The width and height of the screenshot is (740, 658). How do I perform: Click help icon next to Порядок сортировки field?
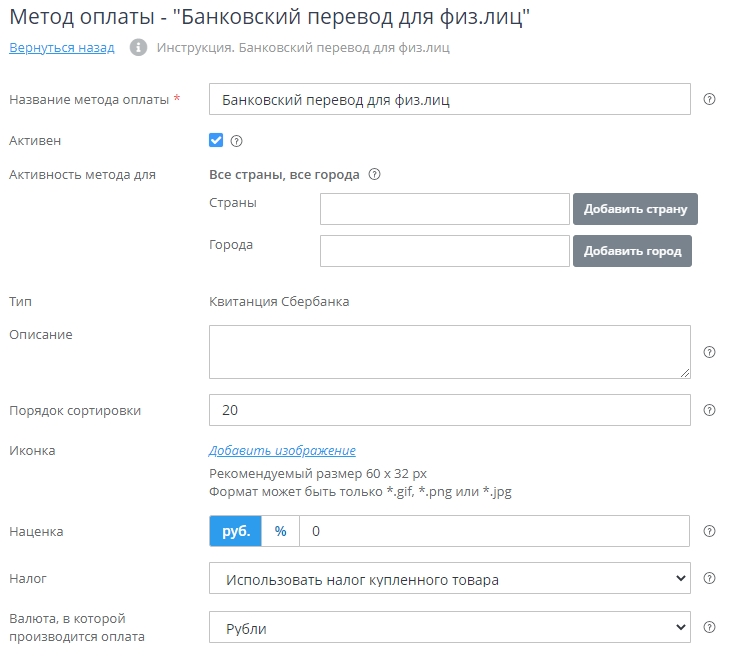coord(710,410)
